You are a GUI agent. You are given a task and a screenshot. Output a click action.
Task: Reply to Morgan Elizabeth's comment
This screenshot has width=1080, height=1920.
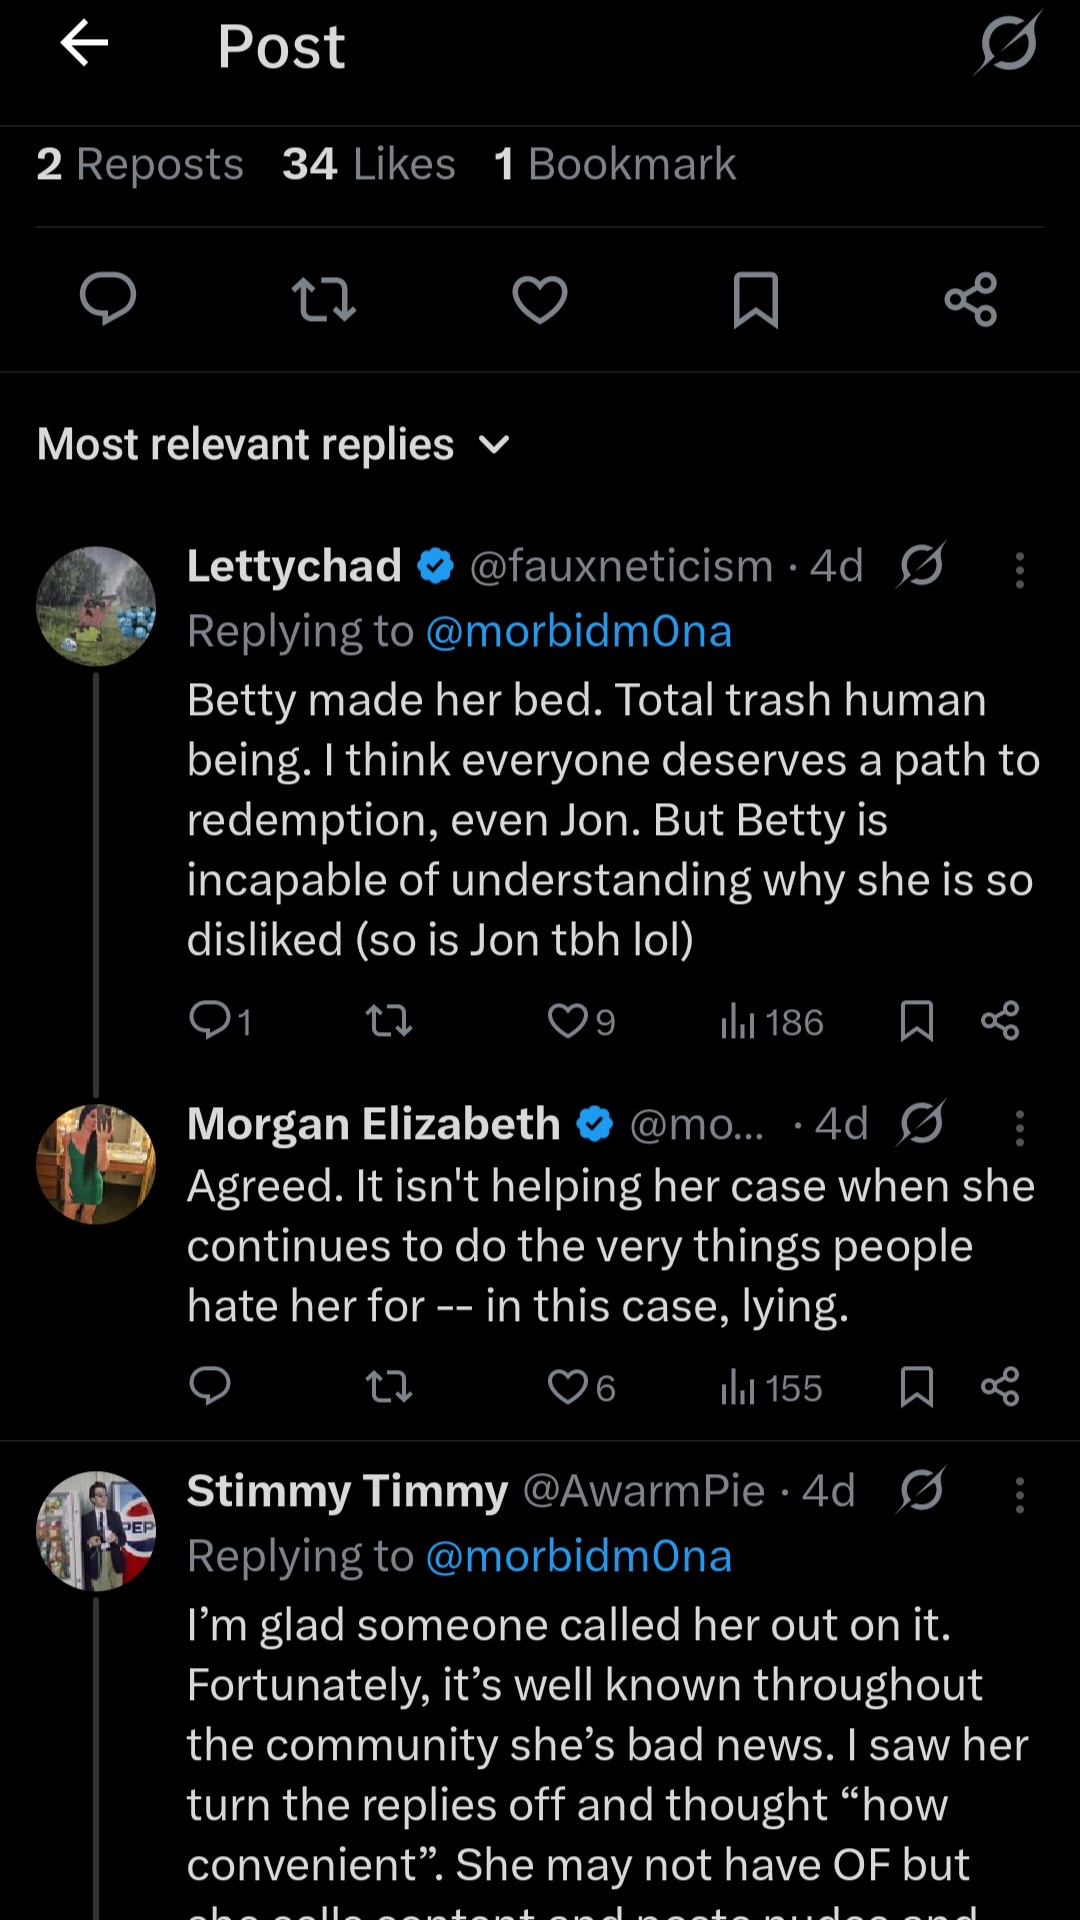(210, 1387)
